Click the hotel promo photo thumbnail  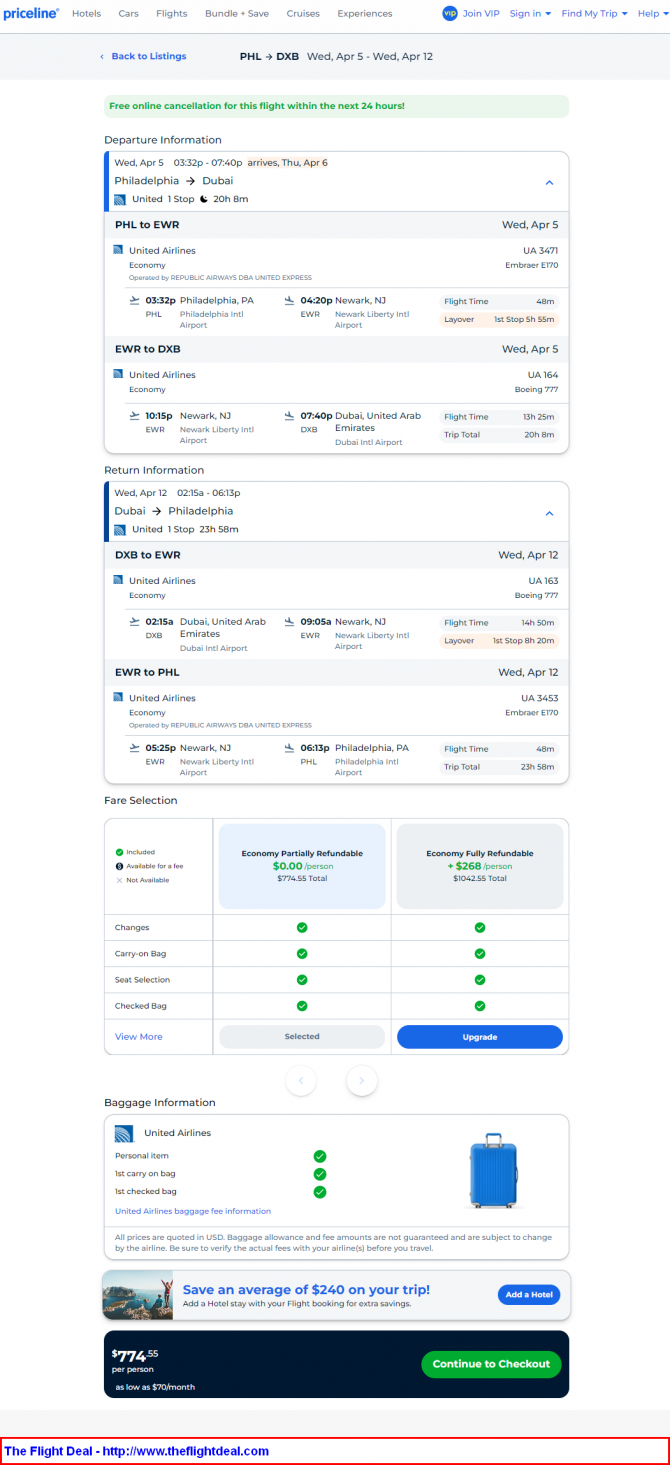138,1295
